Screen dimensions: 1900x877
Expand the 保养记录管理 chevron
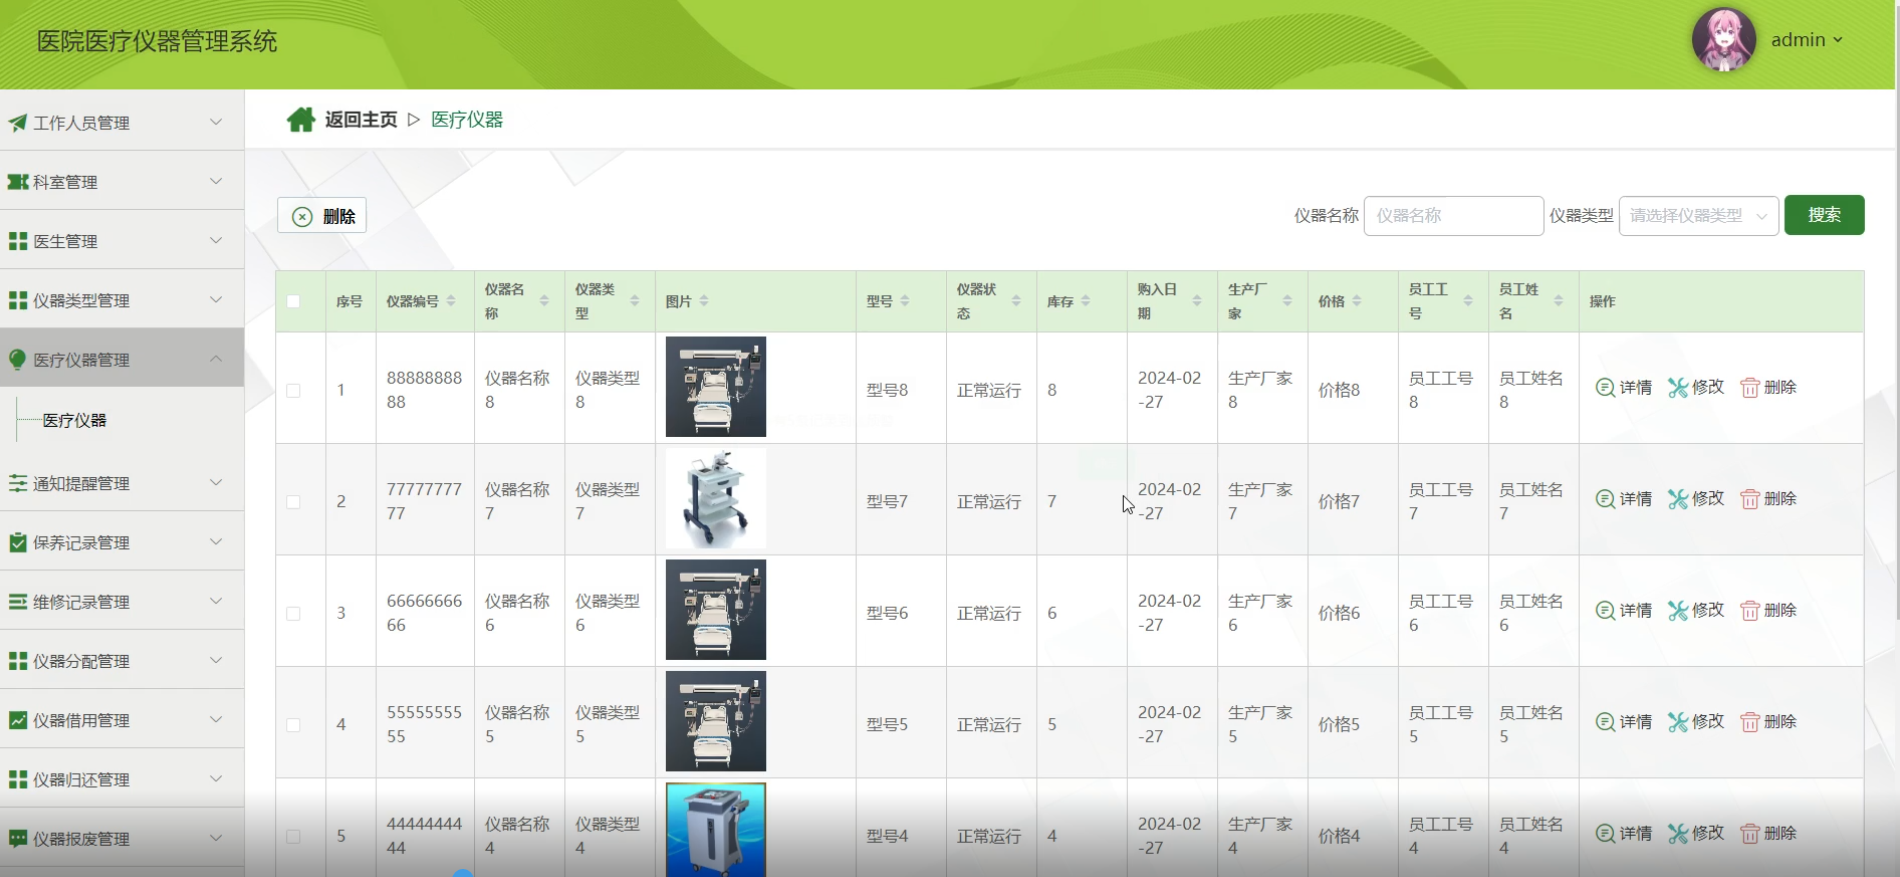(x=216, y=541)
